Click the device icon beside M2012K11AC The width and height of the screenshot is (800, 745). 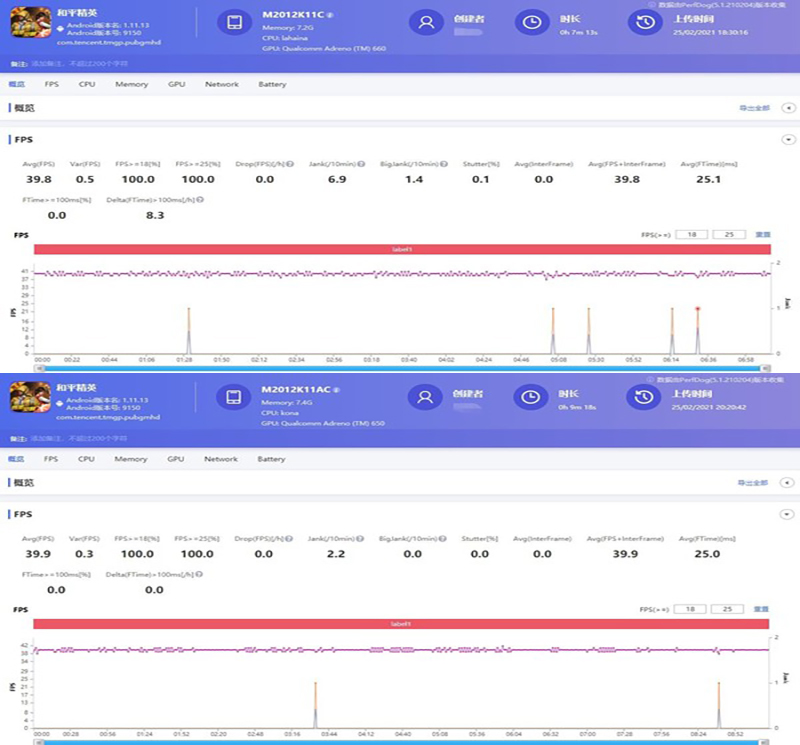[234, 397]
